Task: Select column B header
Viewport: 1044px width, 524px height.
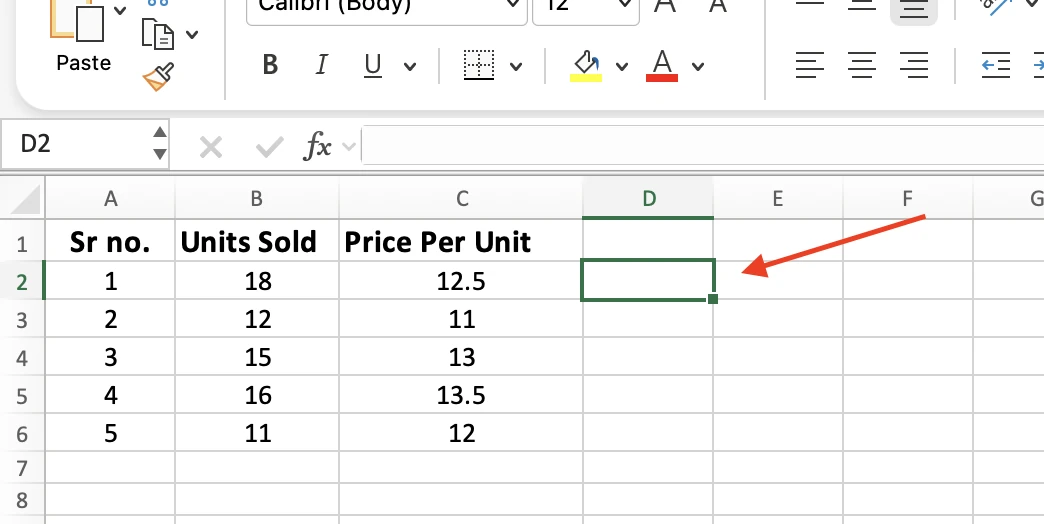Action: tap(256, 198)
